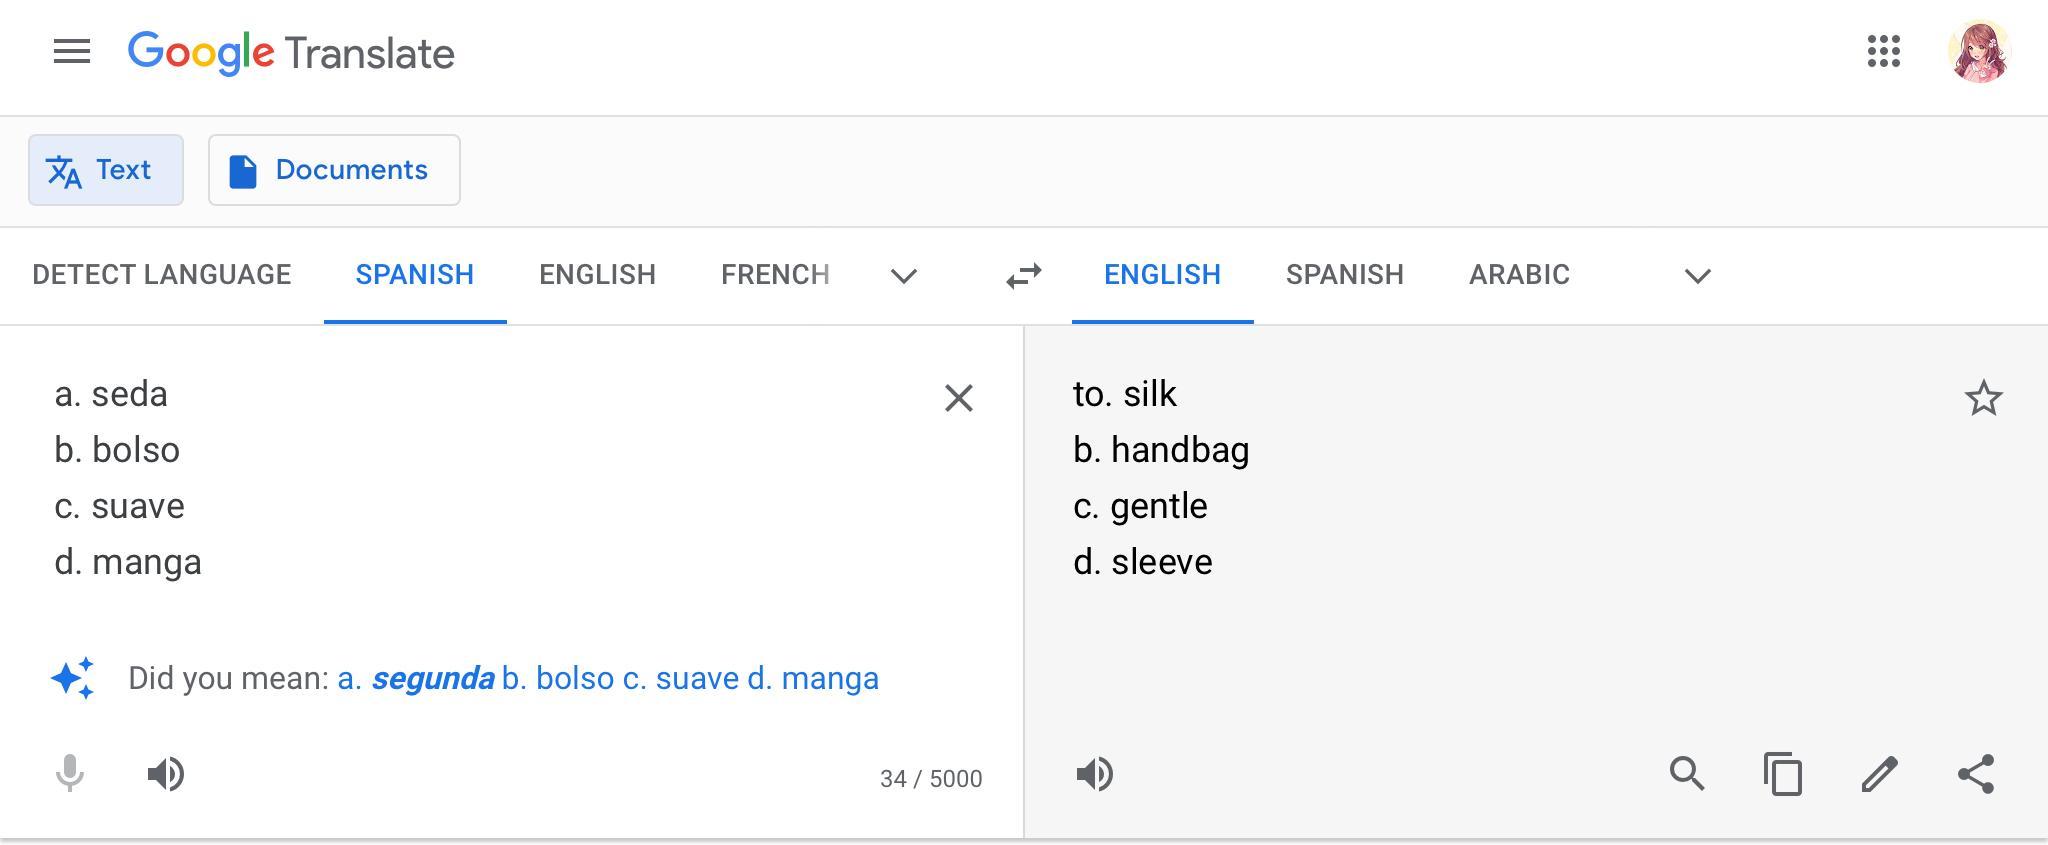Open the main hamburger menu

tap(71, 52)
